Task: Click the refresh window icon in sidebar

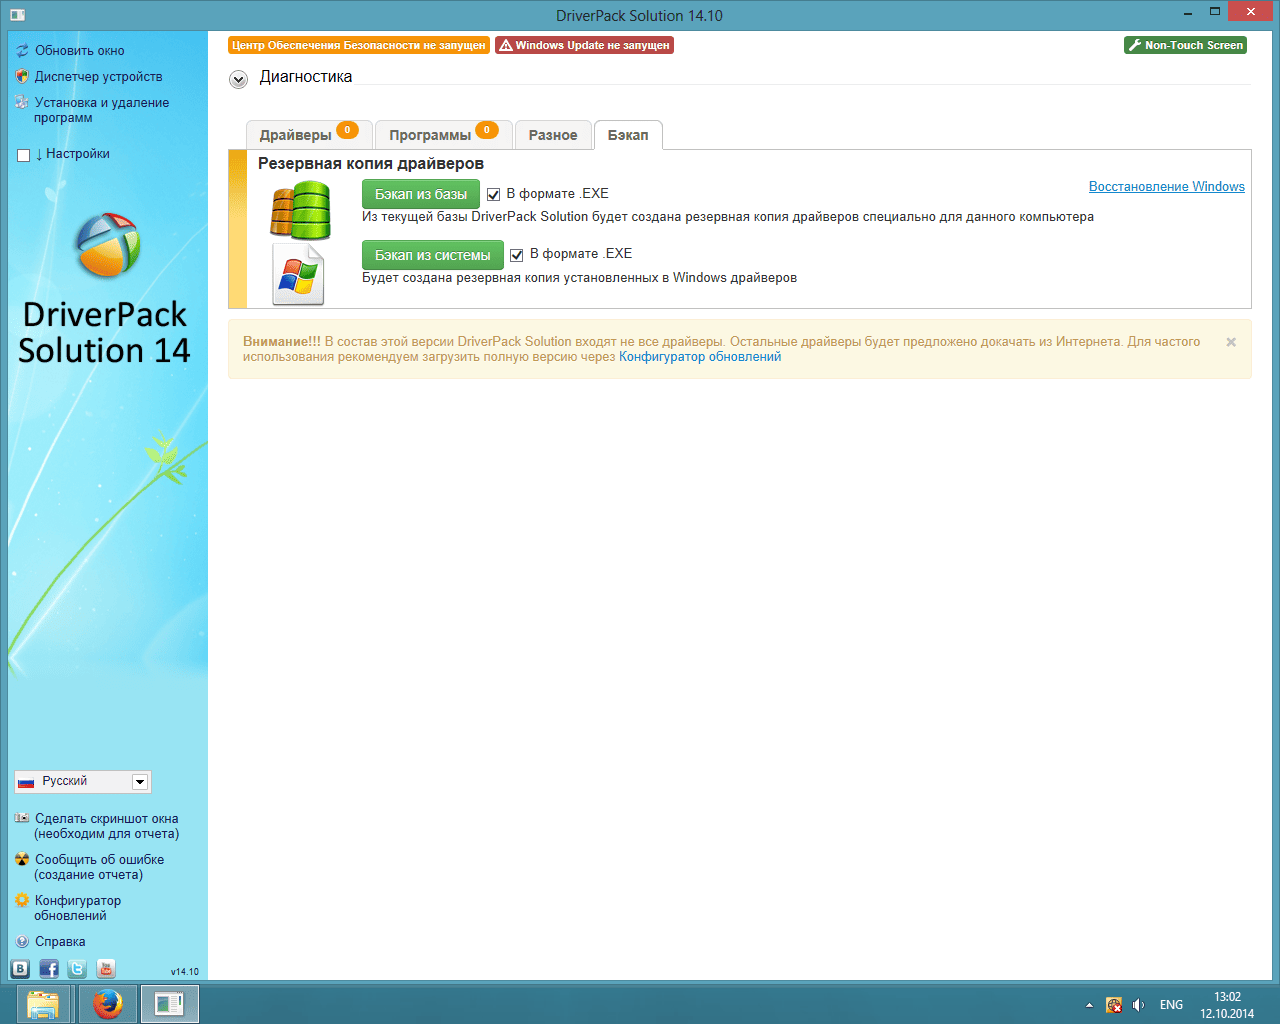Action: click(22, 50)
